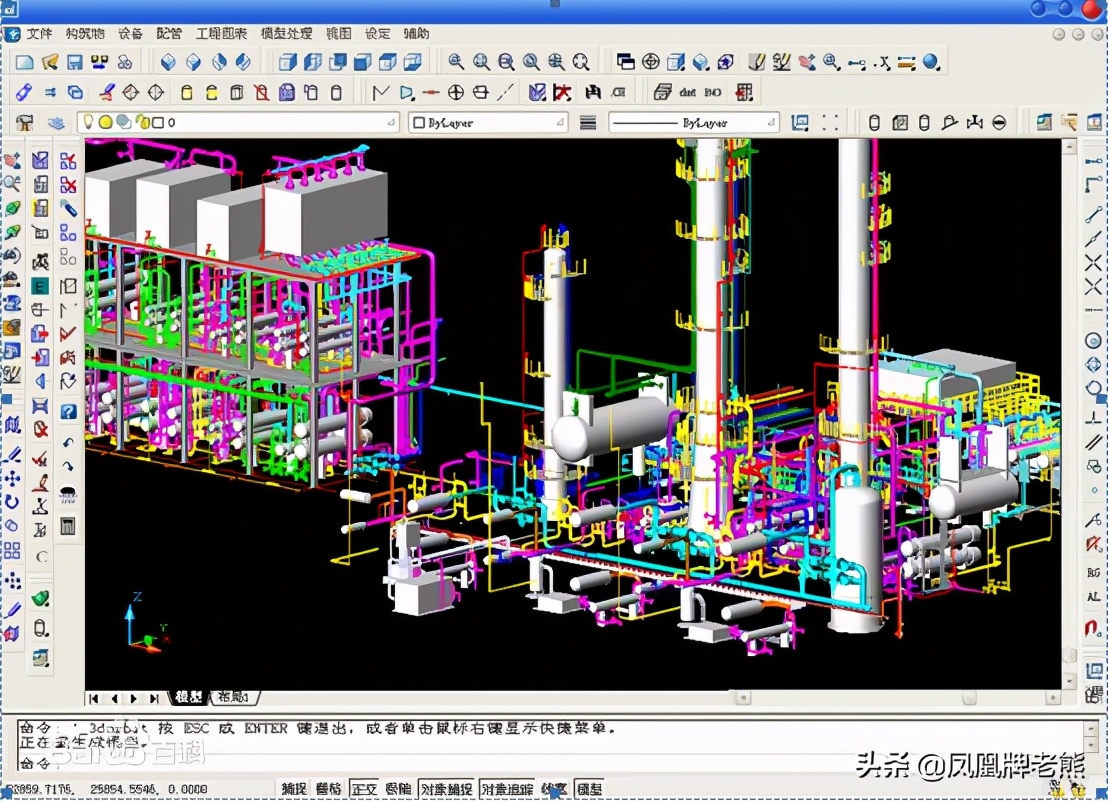Switch to the 模型 model tab
The width and height of the screenshot is (1108, 802).
(x=188, y=697)
